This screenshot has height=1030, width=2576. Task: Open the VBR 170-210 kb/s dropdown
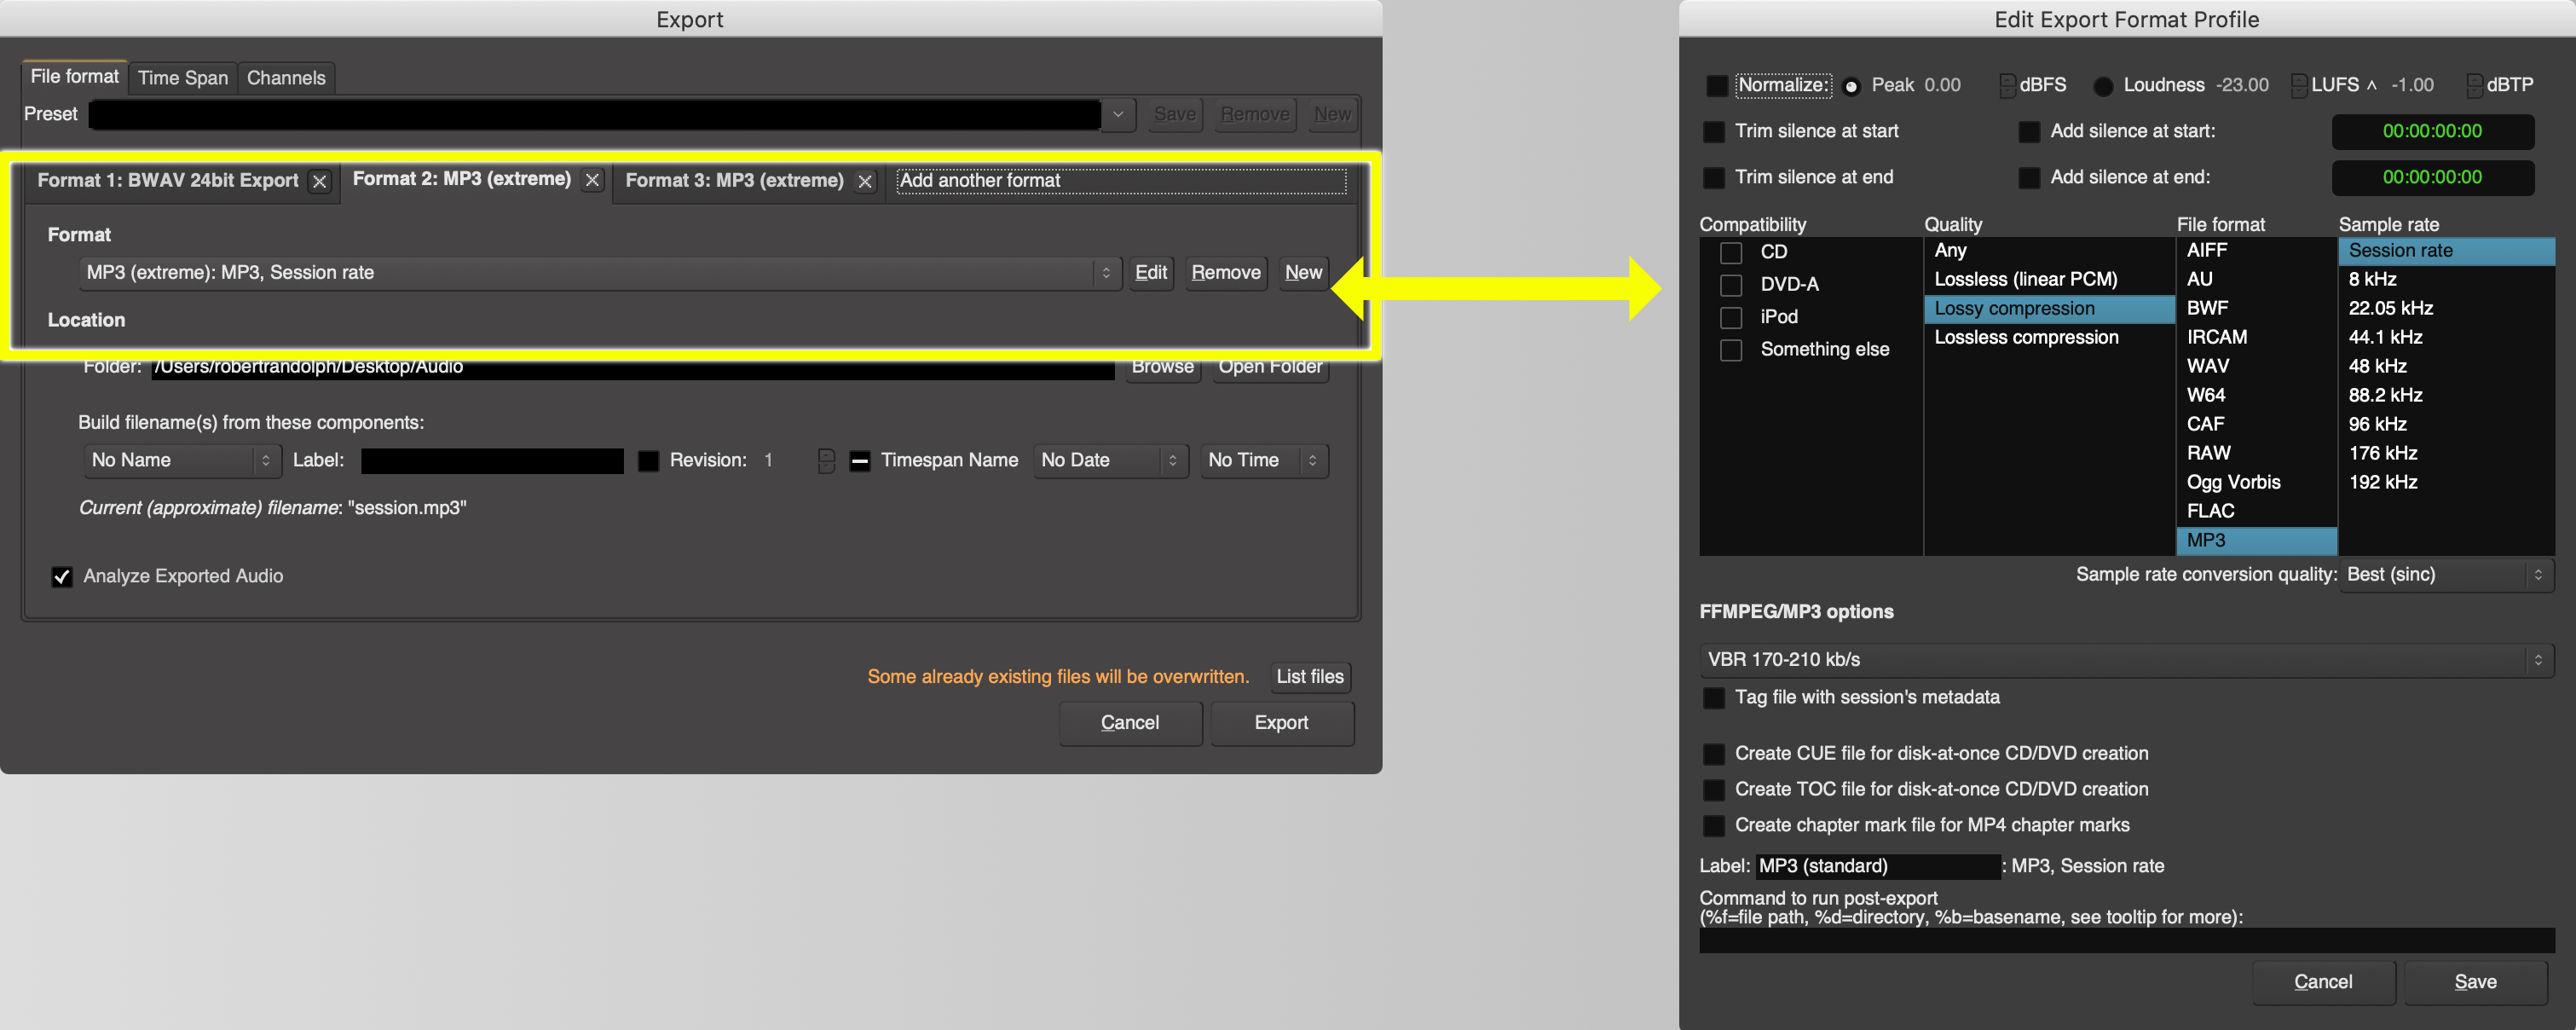(x=2125, y=660)
